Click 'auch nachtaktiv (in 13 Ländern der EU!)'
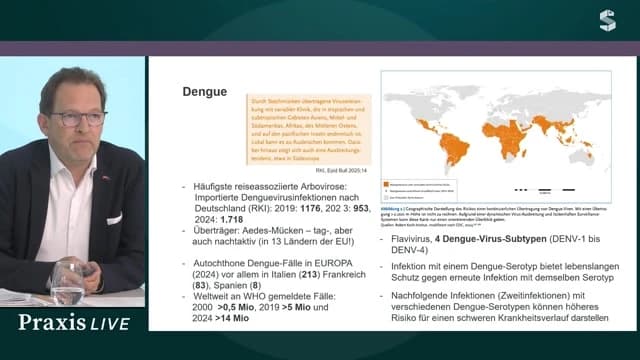The width and height of the screenshot is (640, 360). (x=273, y=242)
